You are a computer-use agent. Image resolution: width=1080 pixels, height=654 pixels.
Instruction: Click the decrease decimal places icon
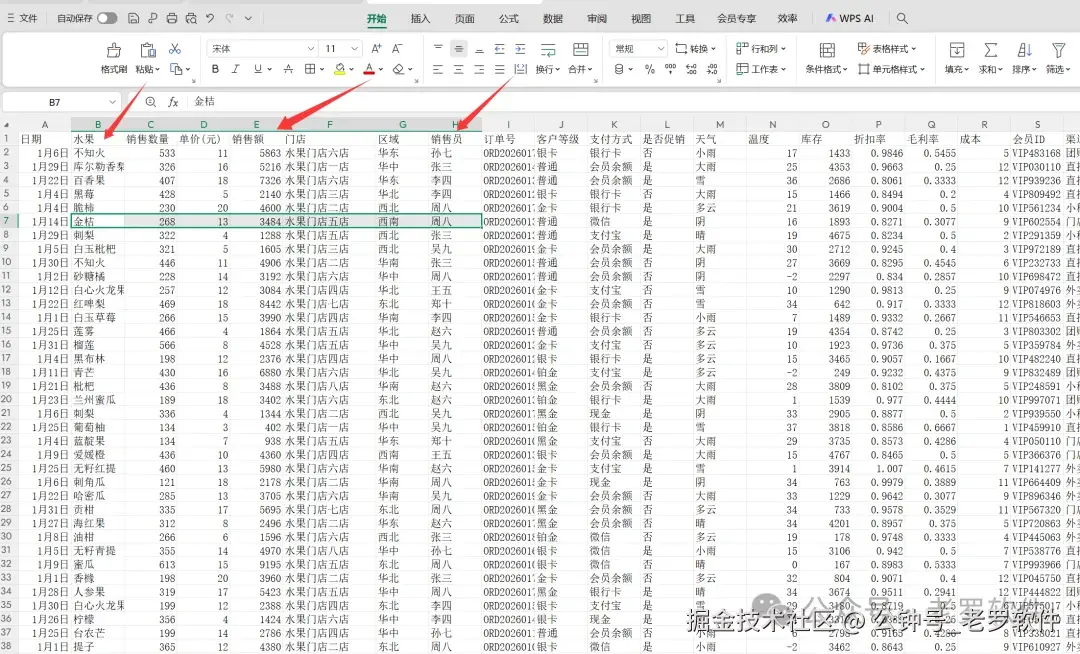click(712, 69)
